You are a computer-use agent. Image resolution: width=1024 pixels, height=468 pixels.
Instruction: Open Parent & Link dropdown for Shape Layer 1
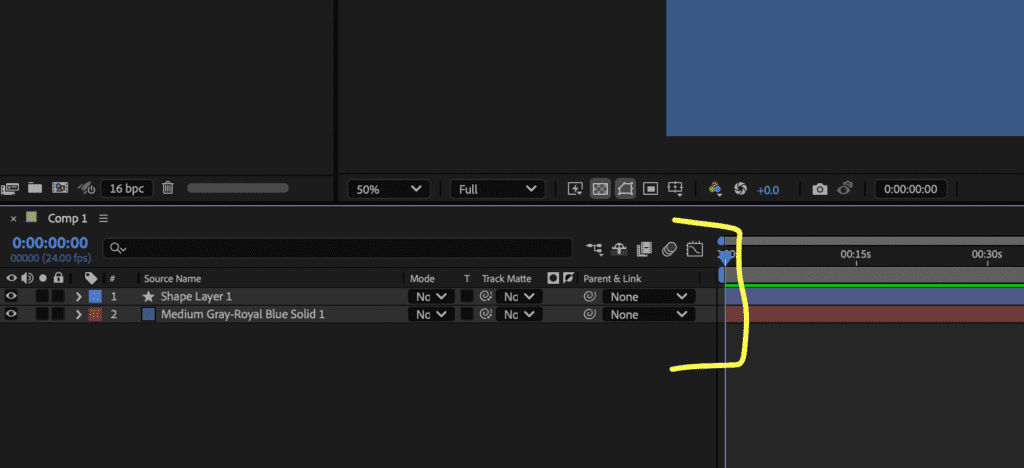click(x=648, y=297)
